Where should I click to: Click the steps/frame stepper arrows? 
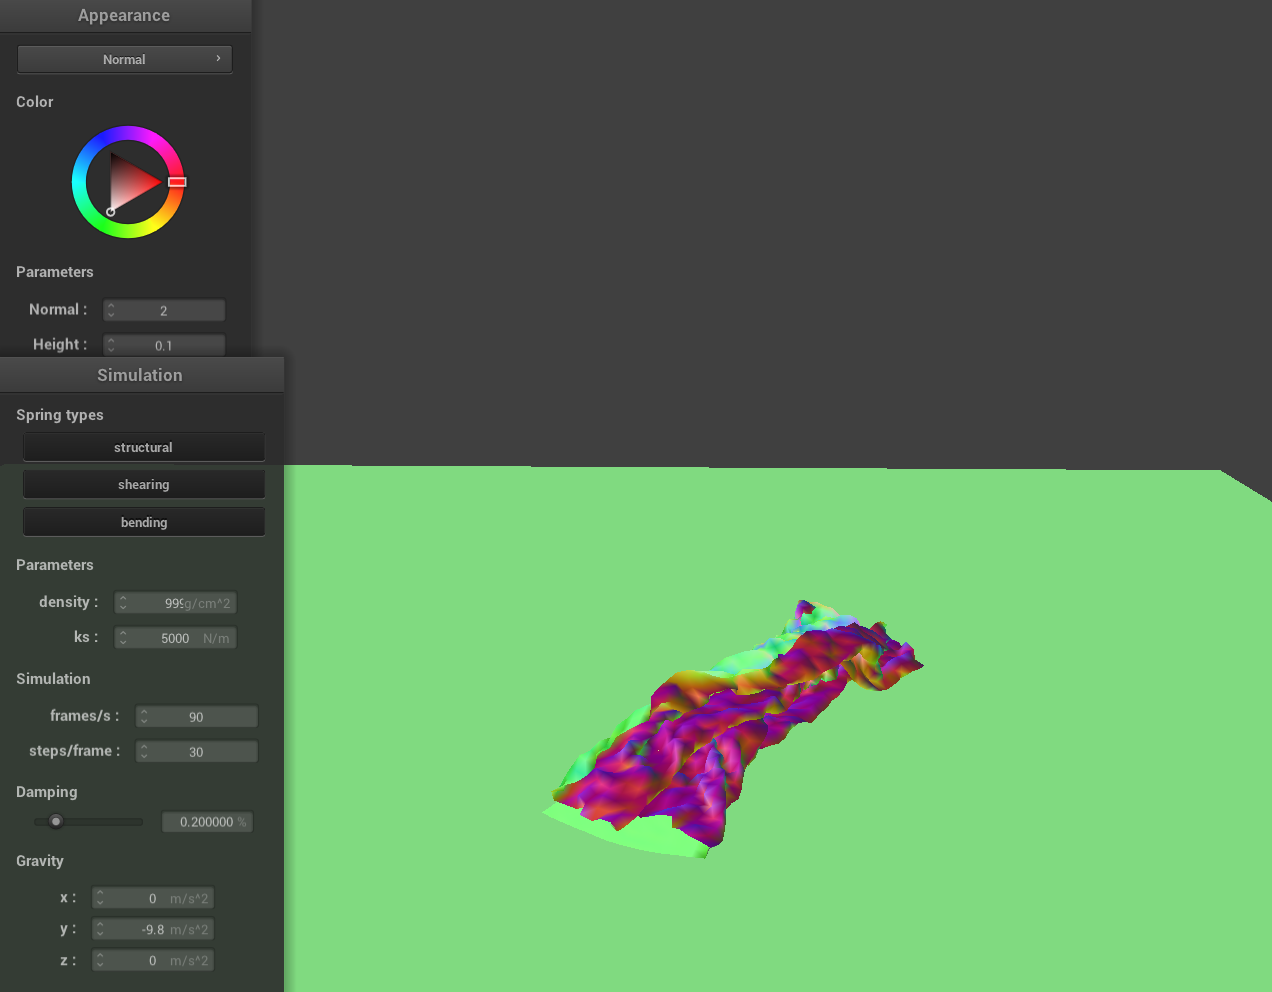click(x=144, y=752)
